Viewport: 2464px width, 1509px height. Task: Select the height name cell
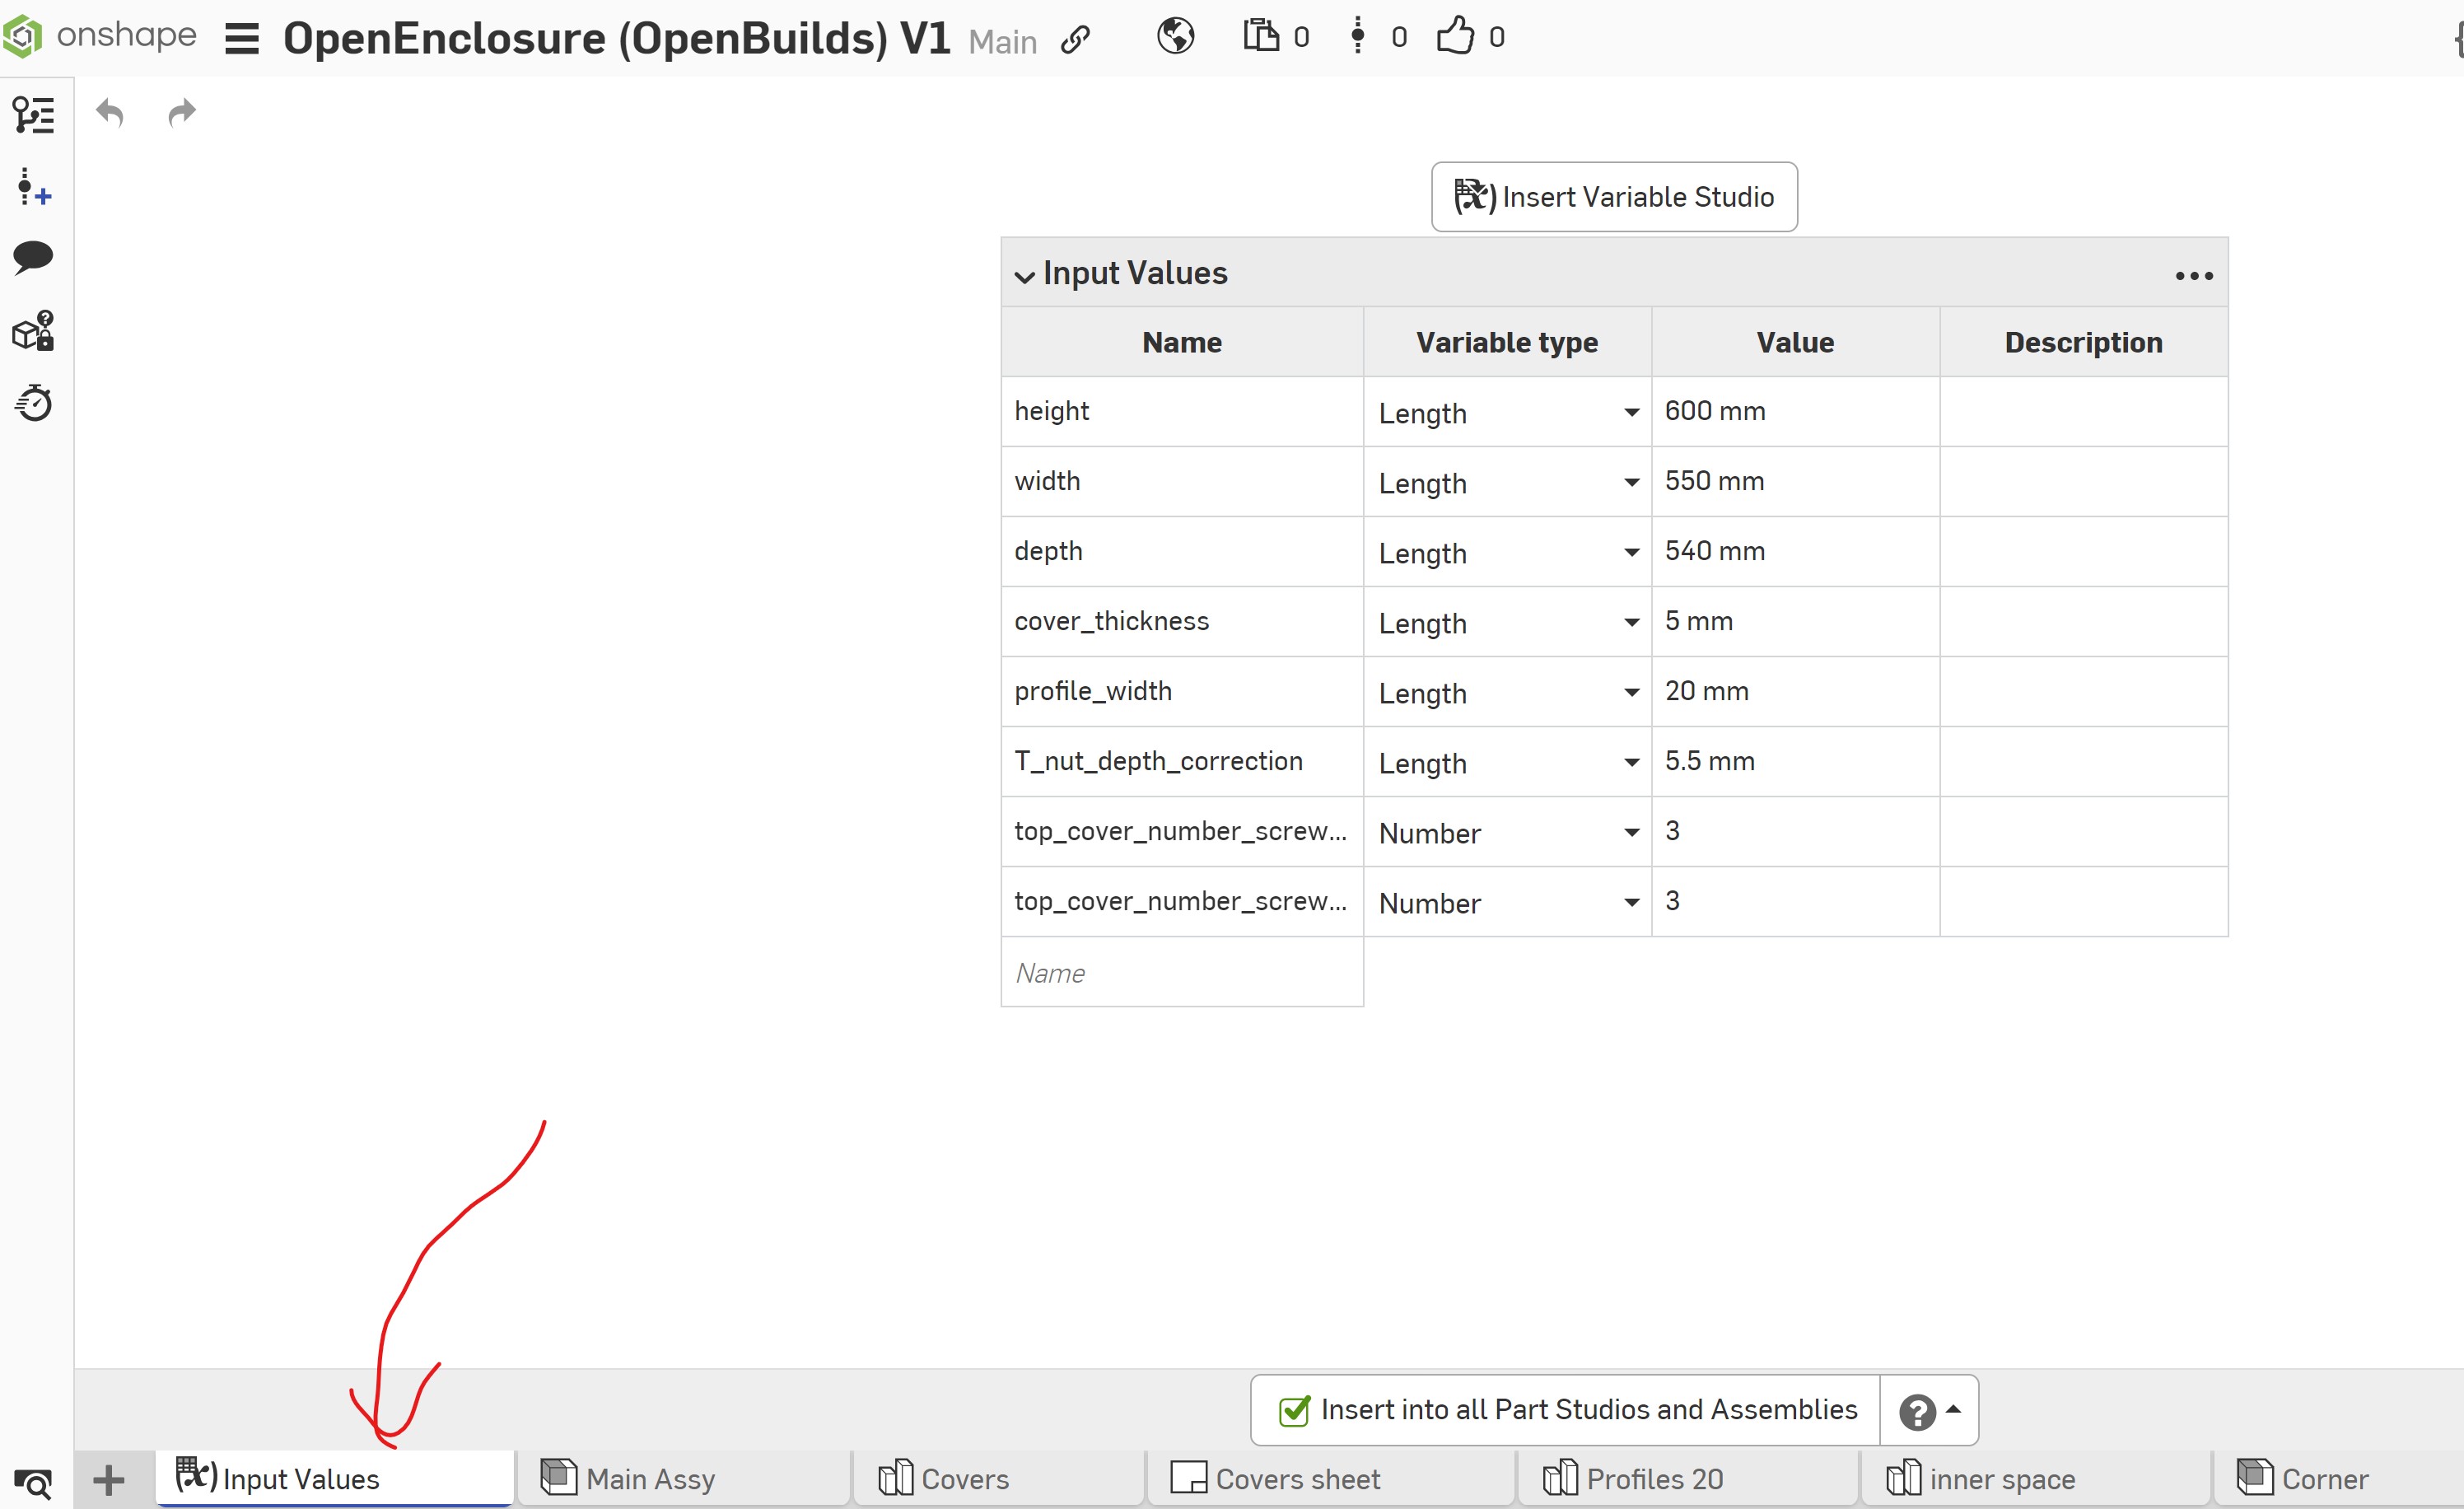(x=1182, y=411)
